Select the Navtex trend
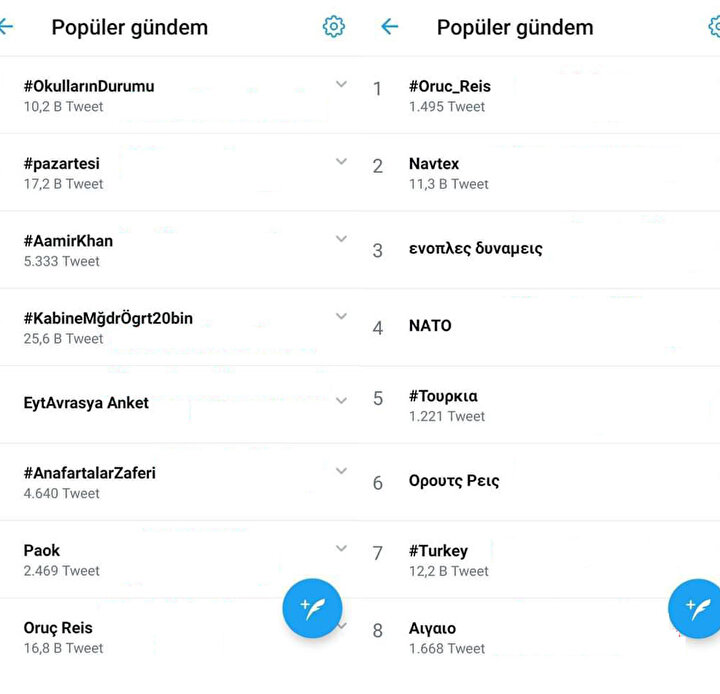This screenshot has height=694, width=720. click(448, 172)
